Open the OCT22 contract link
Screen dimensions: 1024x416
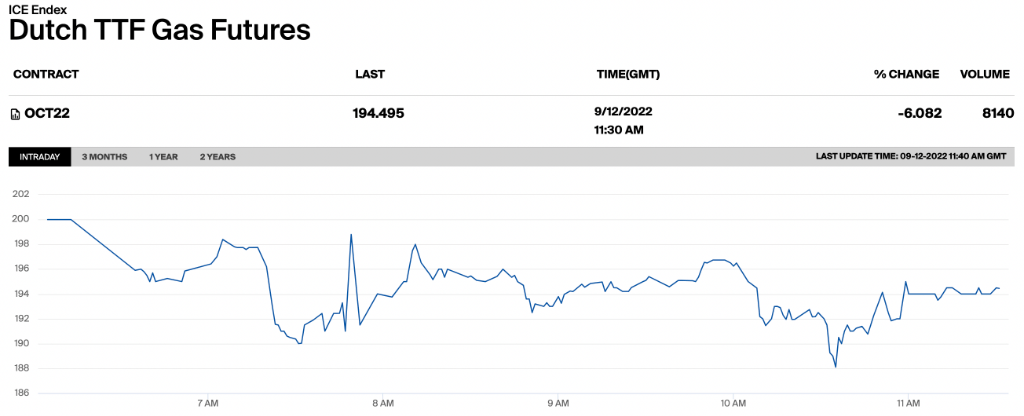pos(45,114)
